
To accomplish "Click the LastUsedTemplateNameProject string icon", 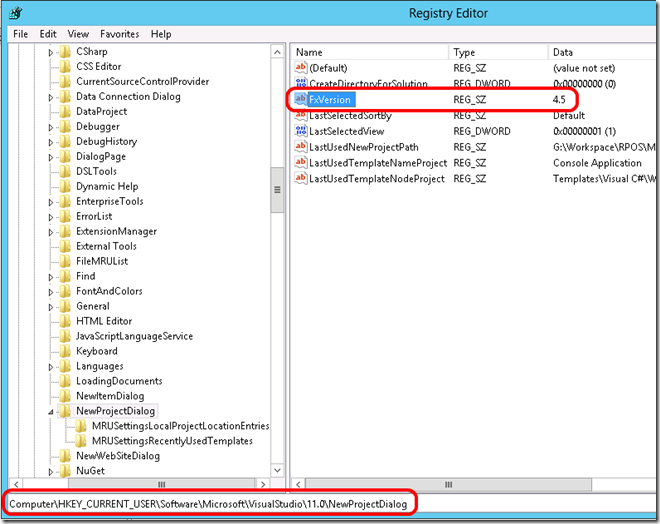I will click(x=301, y=162).
